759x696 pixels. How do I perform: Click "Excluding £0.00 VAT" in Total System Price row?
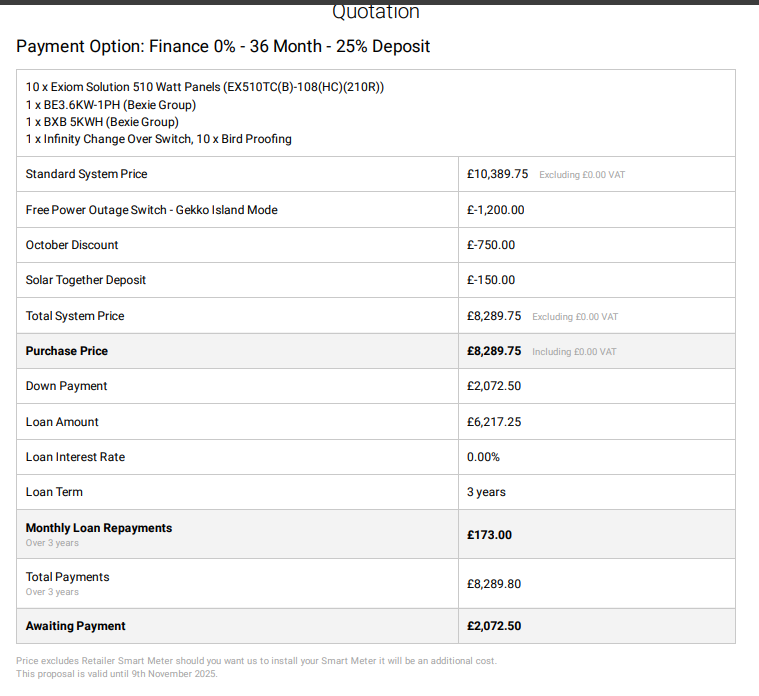[x=575, y=317]
